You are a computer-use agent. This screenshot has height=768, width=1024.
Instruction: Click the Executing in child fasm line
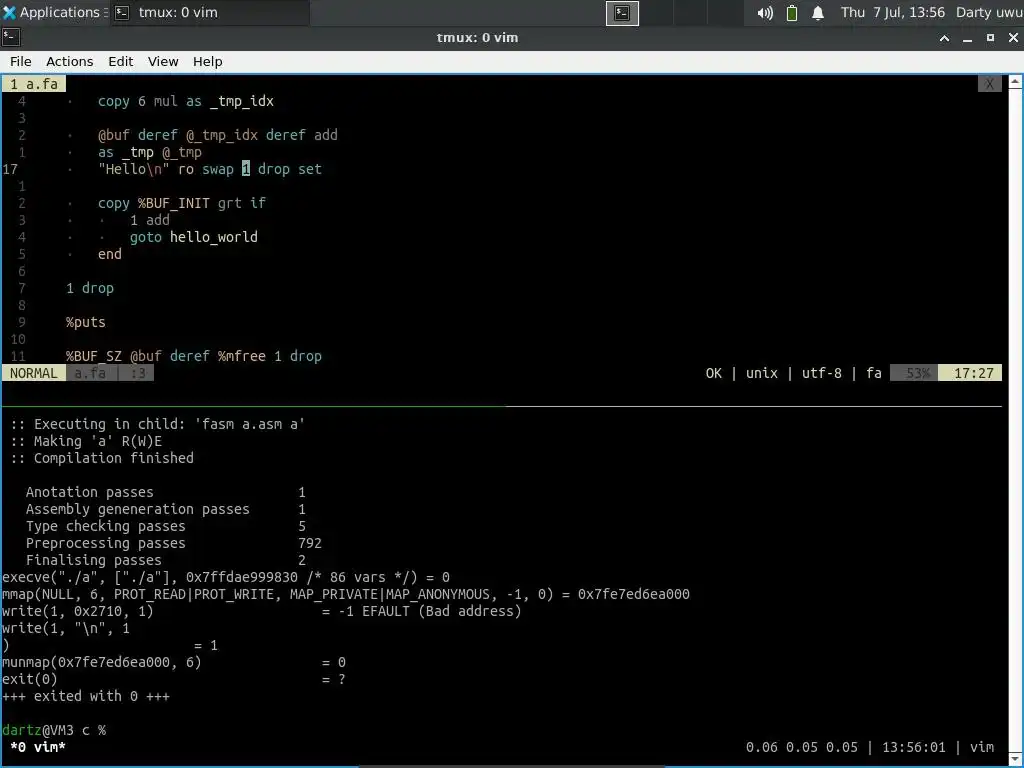pyautogui.click(x=157, y=424)
